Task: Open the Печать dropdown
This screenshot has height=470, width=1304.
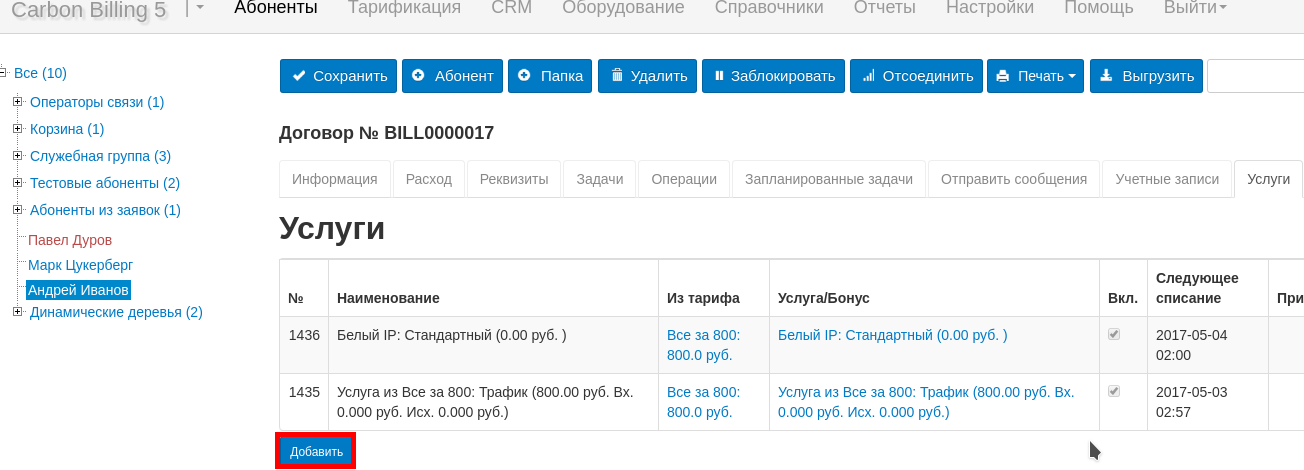Action: (x=1035, y=76)
